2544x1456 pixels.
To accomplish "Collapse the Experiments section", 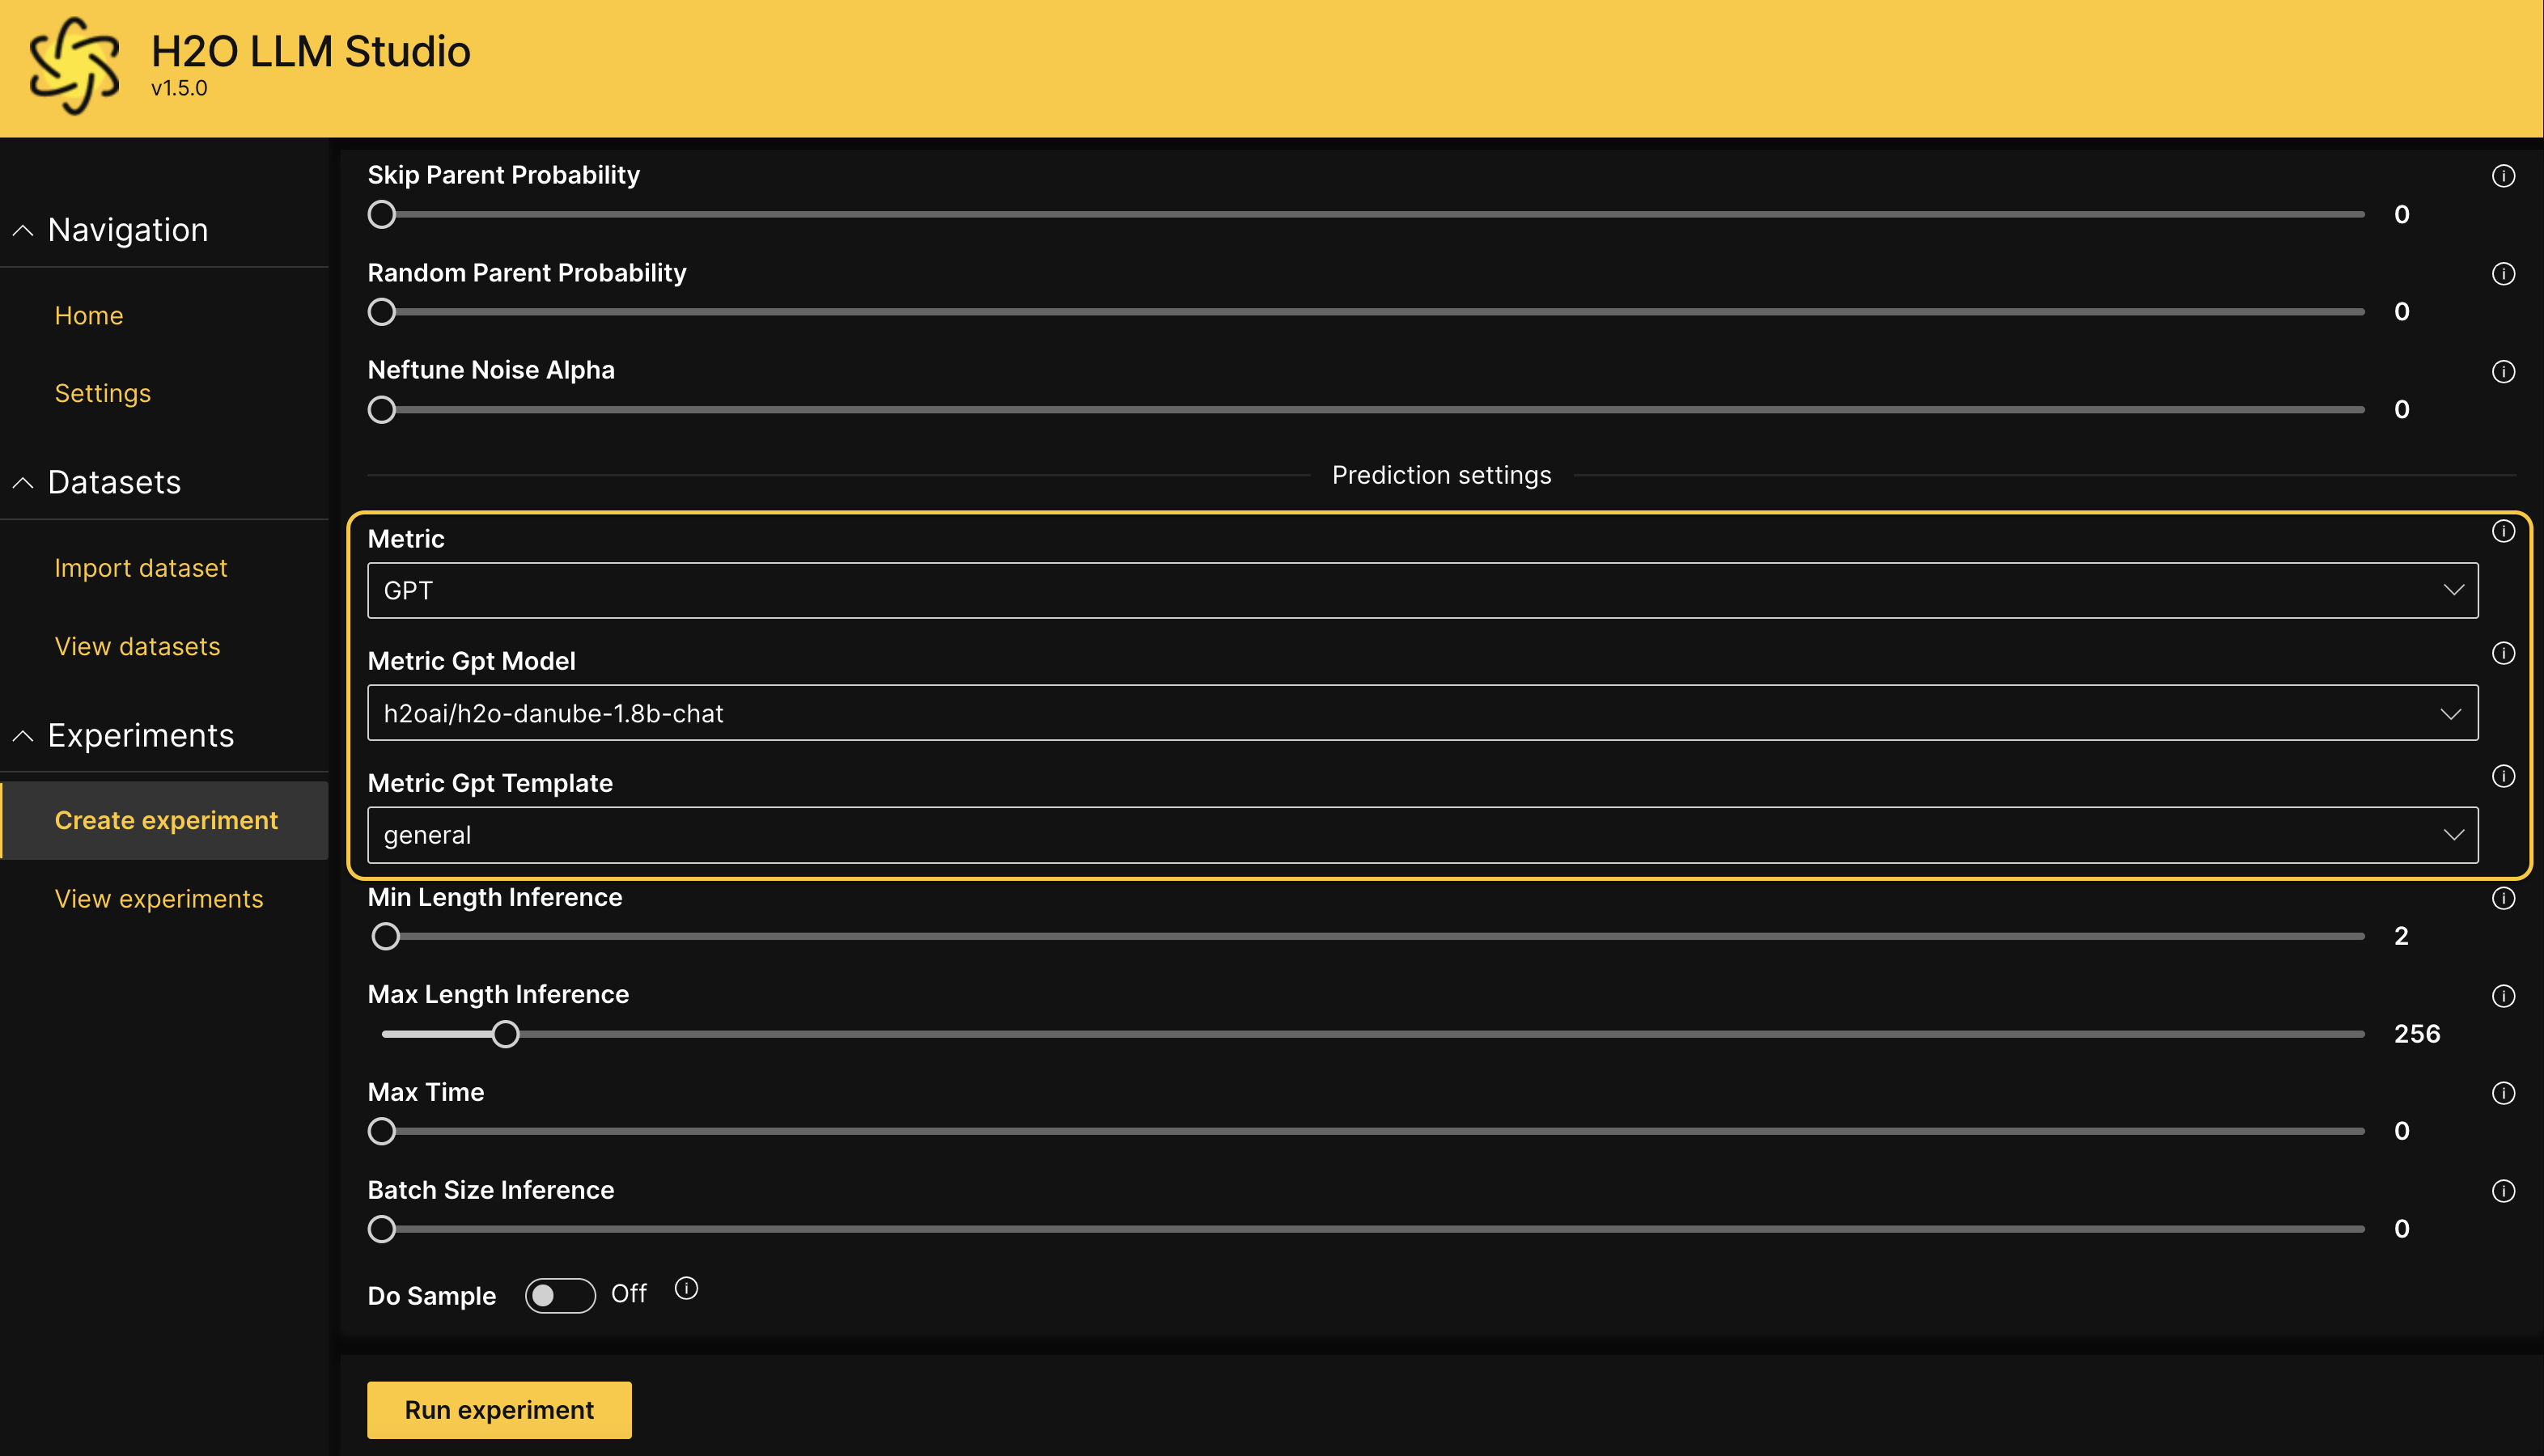I will (x=23, y=736).
